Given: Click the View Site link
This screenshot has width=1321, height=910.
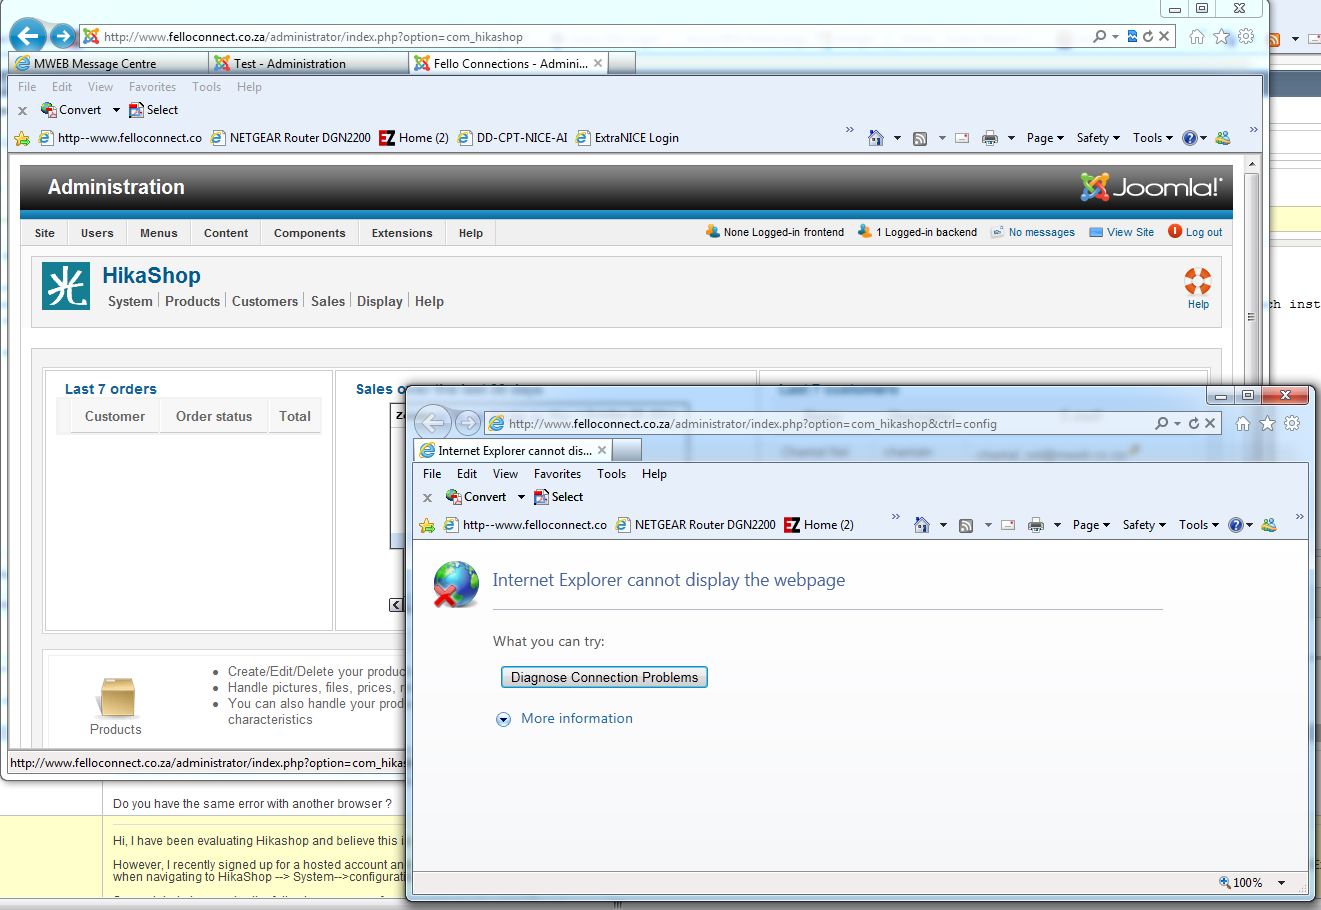Looking at the screenshot, I should coord(1129,232).
